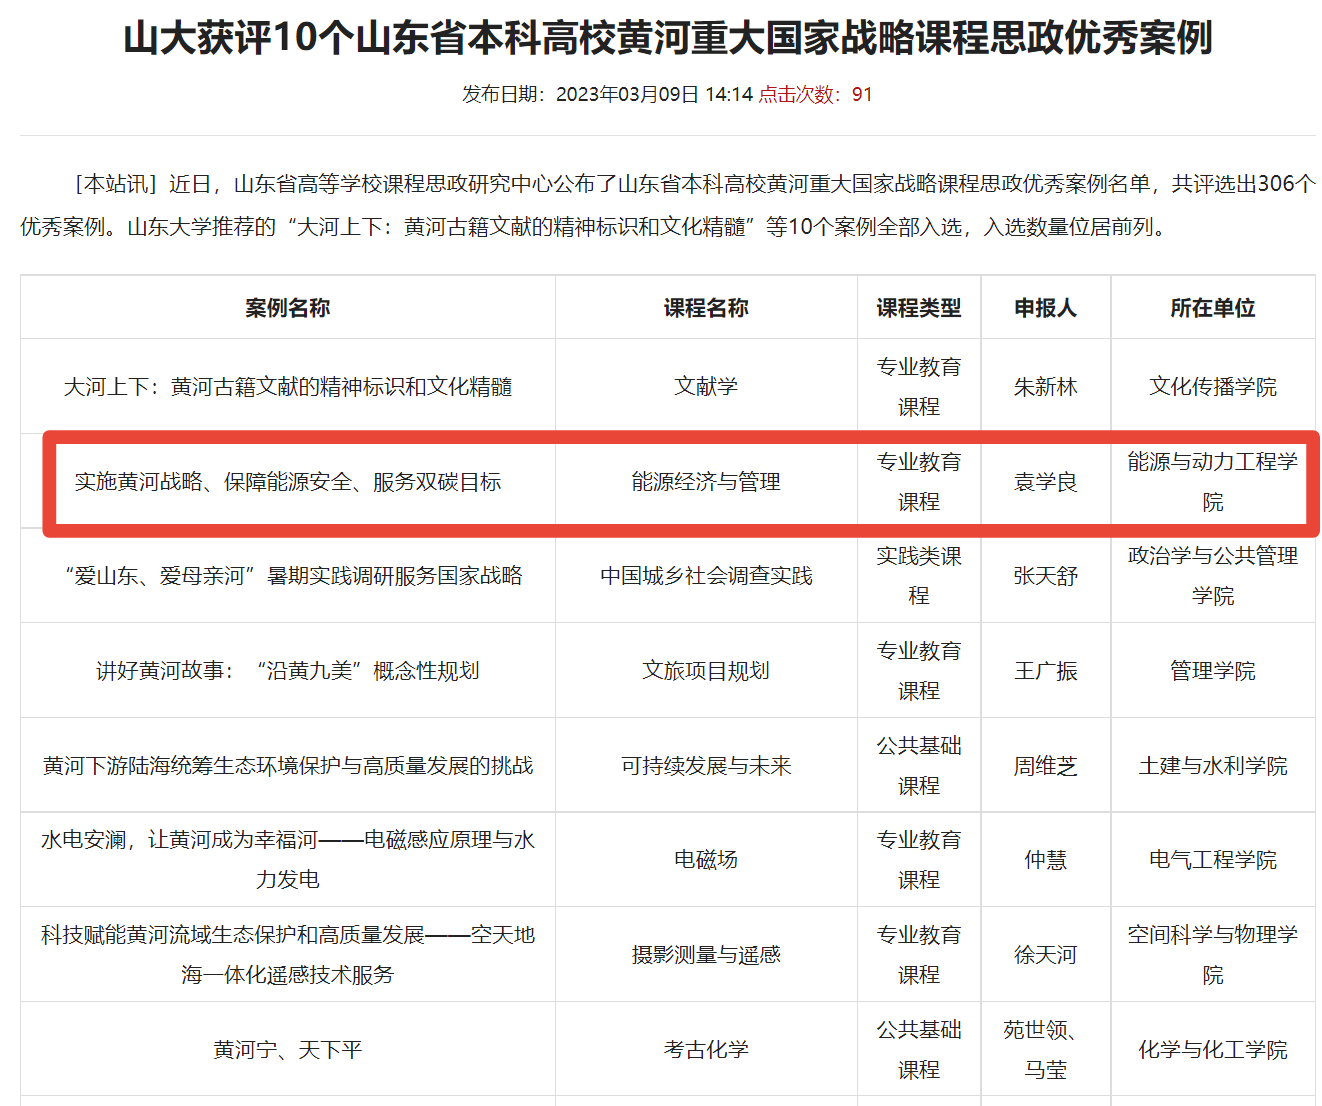
Task: Click the 课程名称 column header
Action: (706, 308)
